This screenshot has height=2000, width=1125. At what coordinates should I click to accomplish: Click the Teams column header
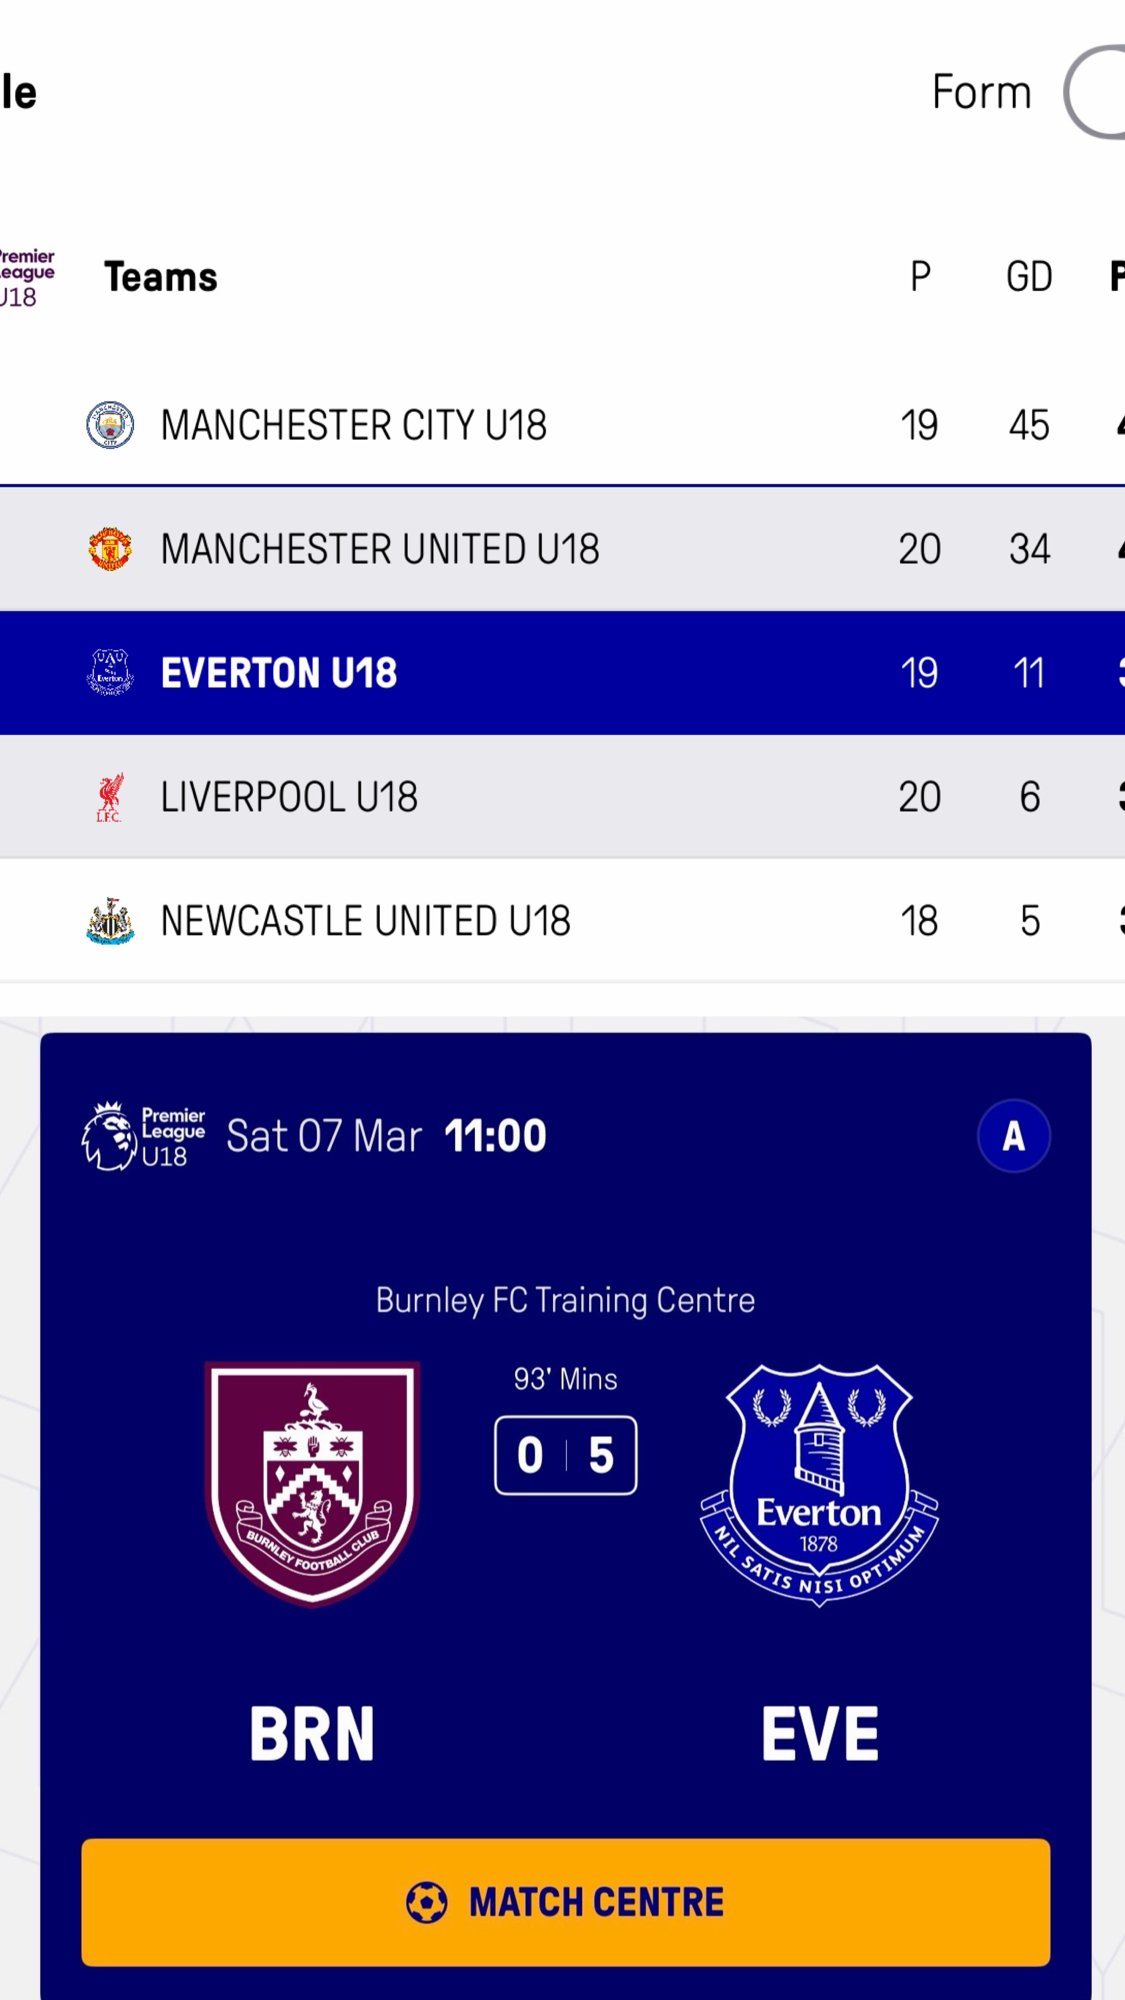(161, 277)
